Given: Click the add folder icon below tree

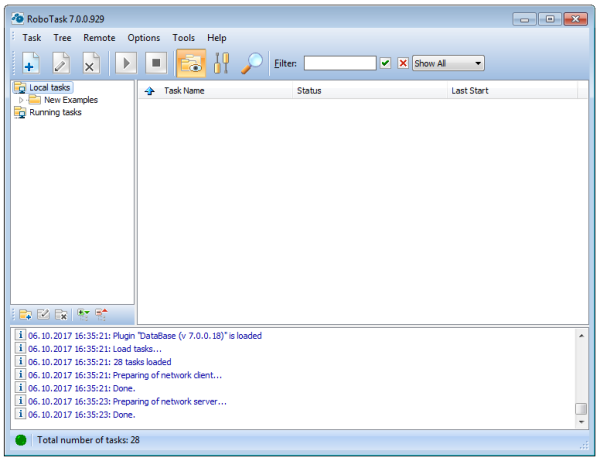Looking at the screenshot, I should [24, 314].
